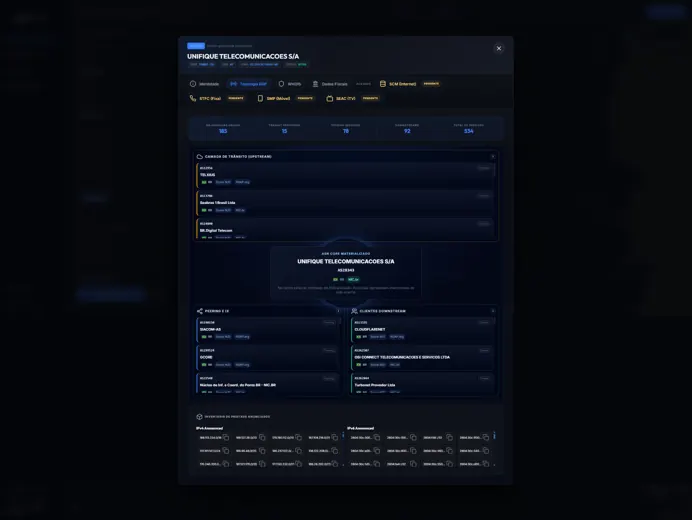Open the Dados Fiscais tab

[330, 84]
